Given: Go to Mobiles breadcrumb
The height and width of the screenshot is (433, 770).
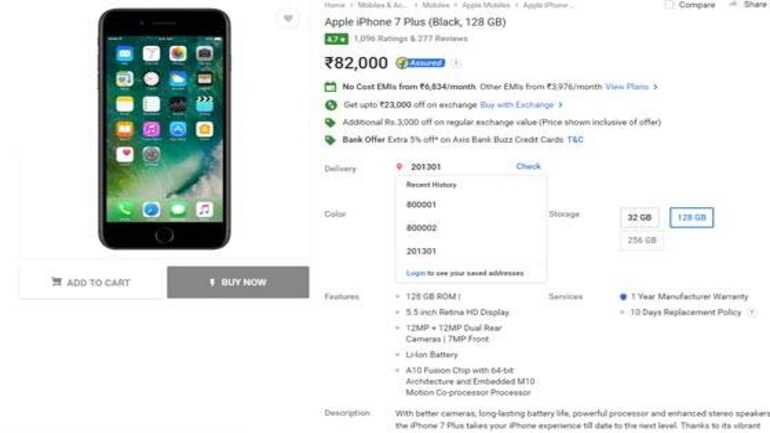Looking at the screenshot, I should click(x=436, y=5).
